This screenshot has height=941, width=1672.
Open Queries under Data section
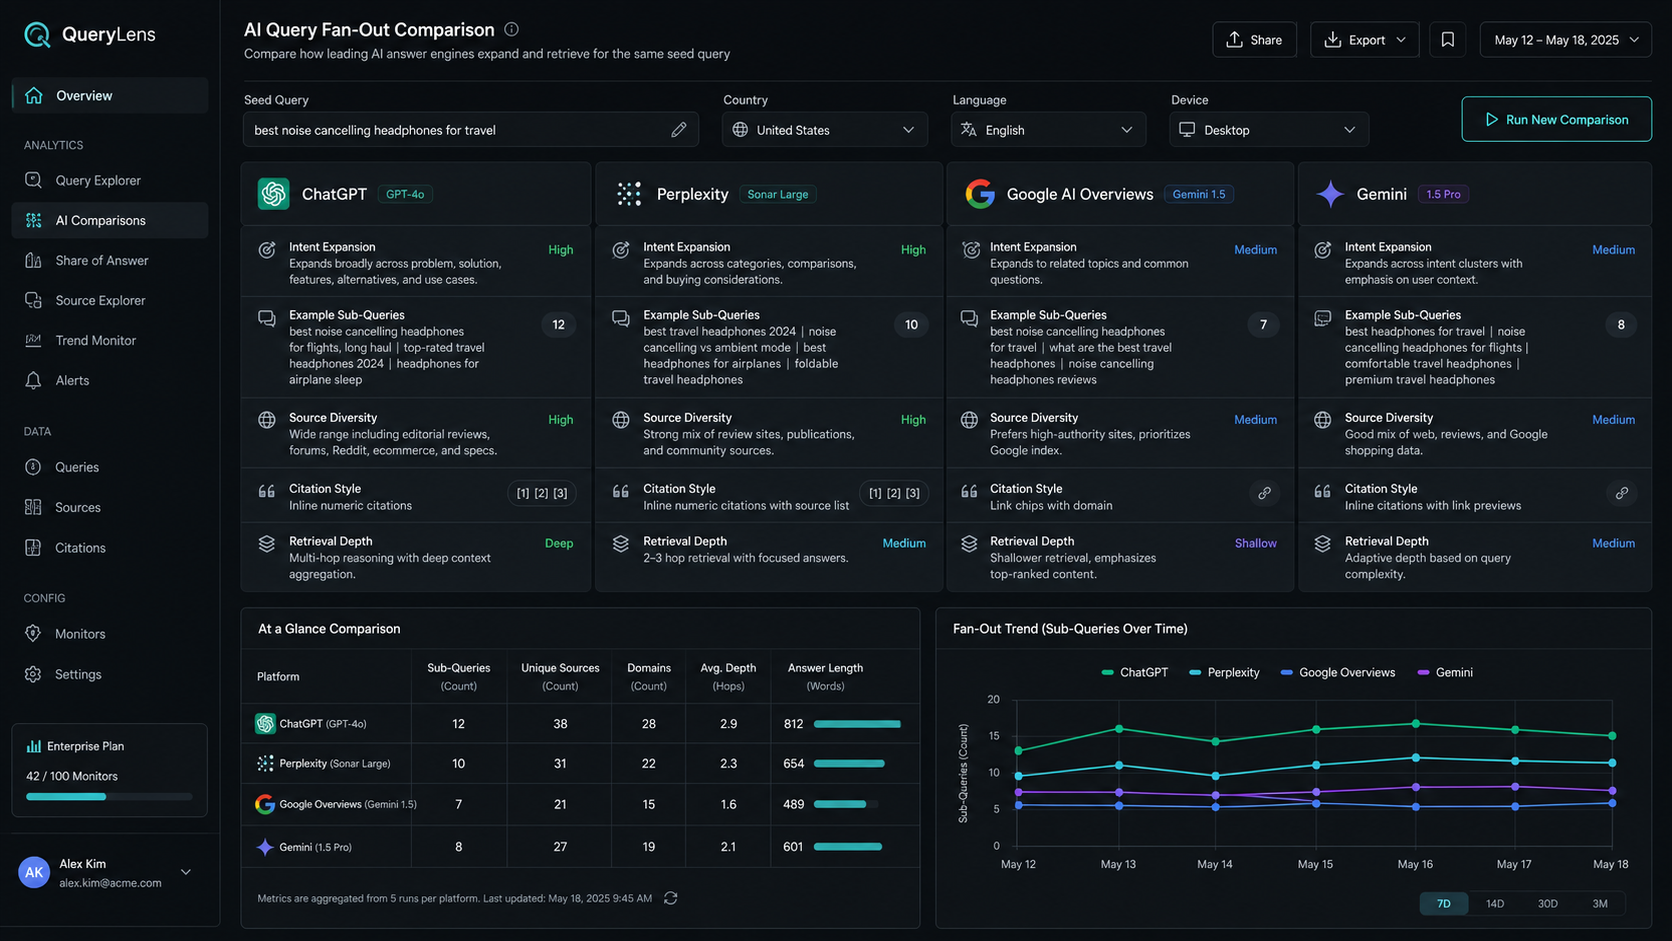110,467
